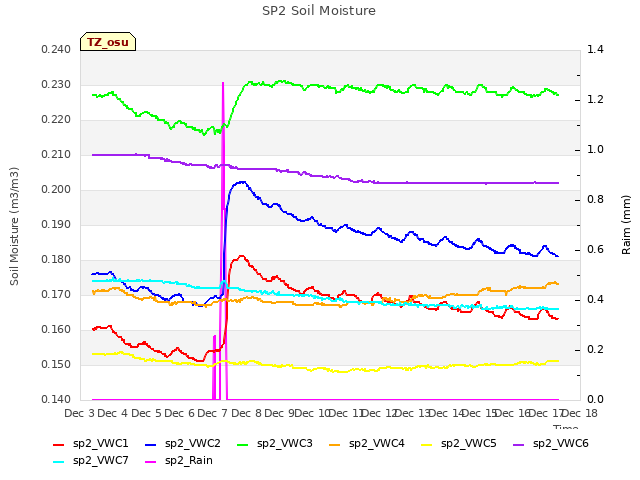Click the 0.140 left axis value
This screenshot has height=480, width=640.
tap(56, 399)
